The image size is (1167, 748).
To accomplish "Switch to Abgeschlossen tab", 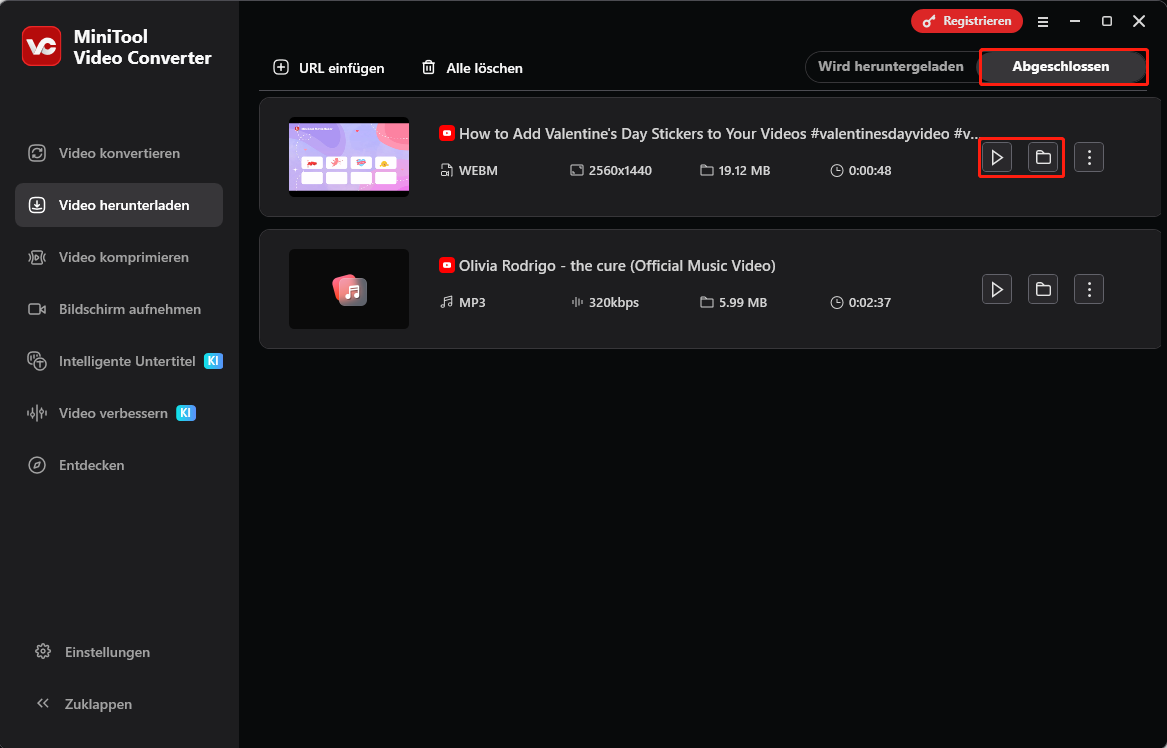I will pyautogui.click(x=1061, y=67).
